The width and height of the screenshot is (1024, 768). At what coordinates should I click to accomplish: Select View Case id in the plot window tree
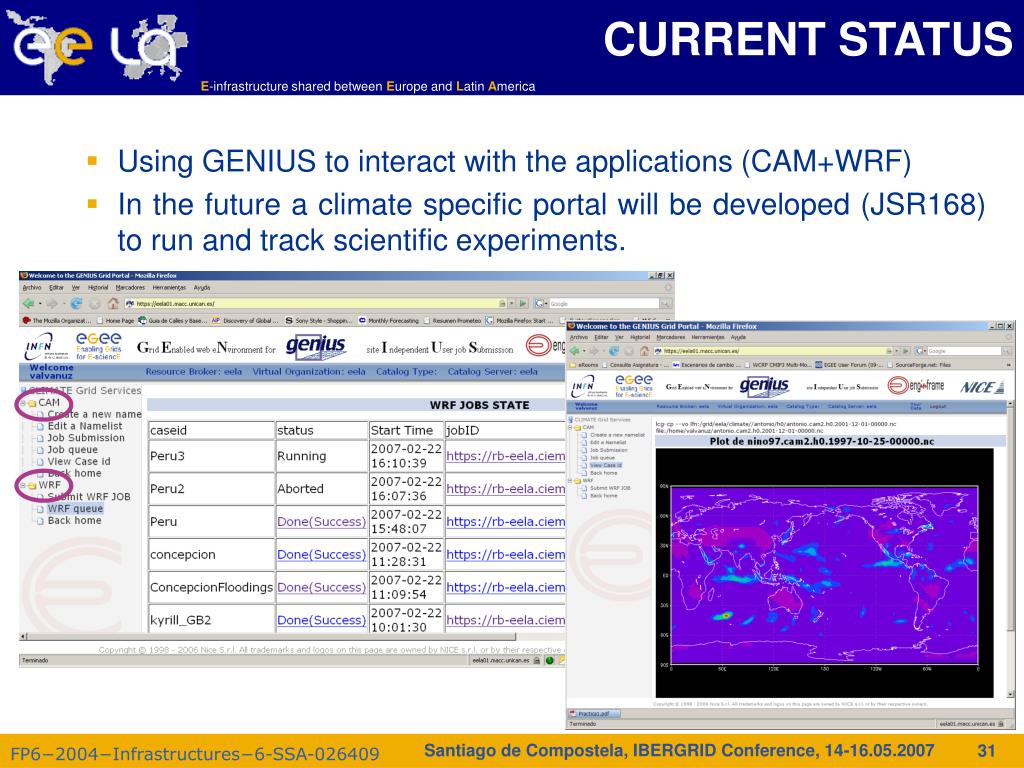606,465
